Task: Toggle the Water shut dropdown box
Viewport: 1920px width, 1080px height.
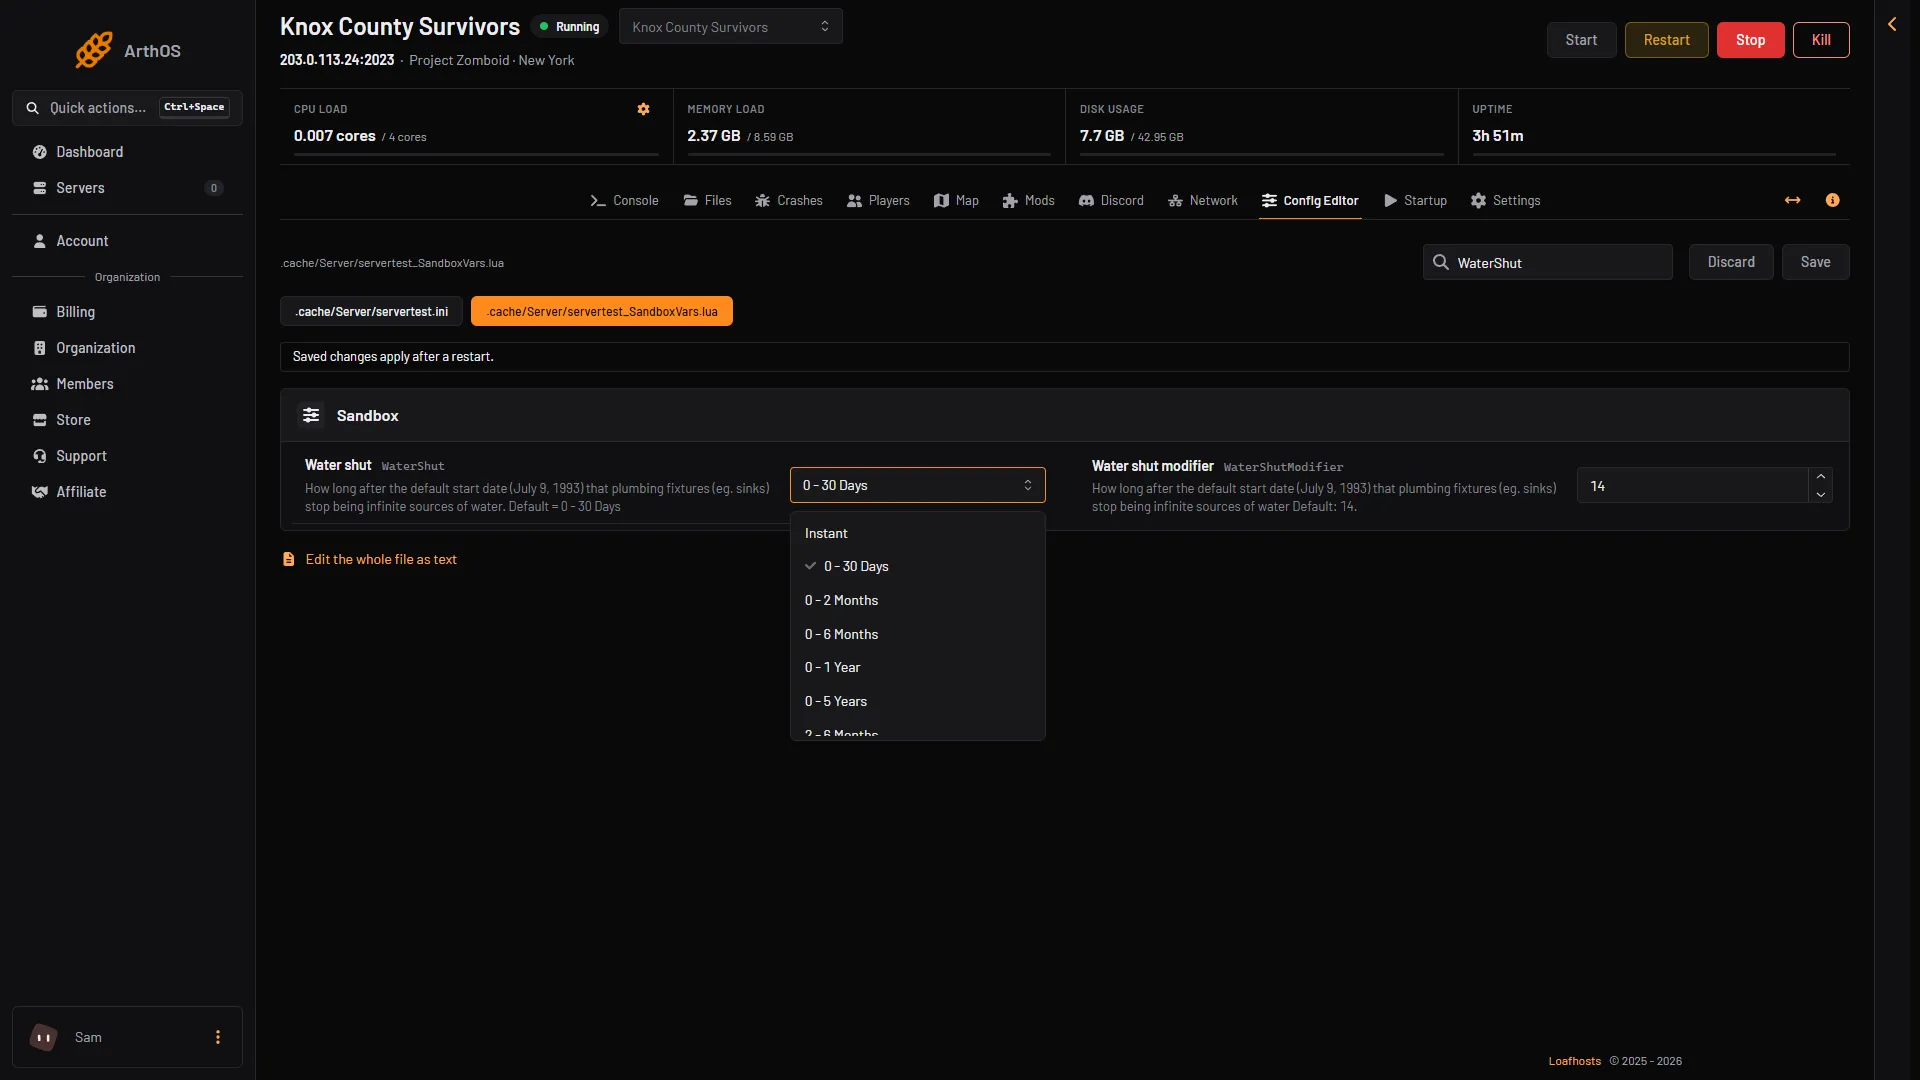Action: pos(917,485)
